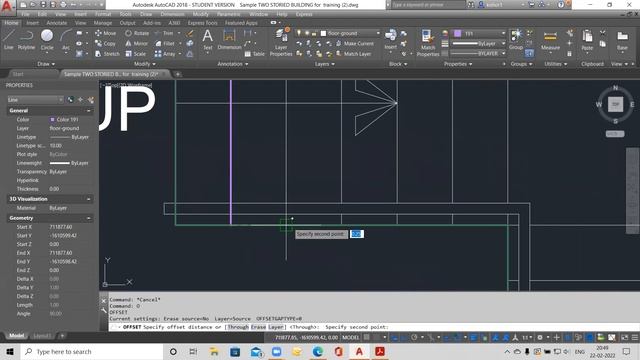Toggle the grid display in status bar

pyautogui.click(x=367, y=337)
